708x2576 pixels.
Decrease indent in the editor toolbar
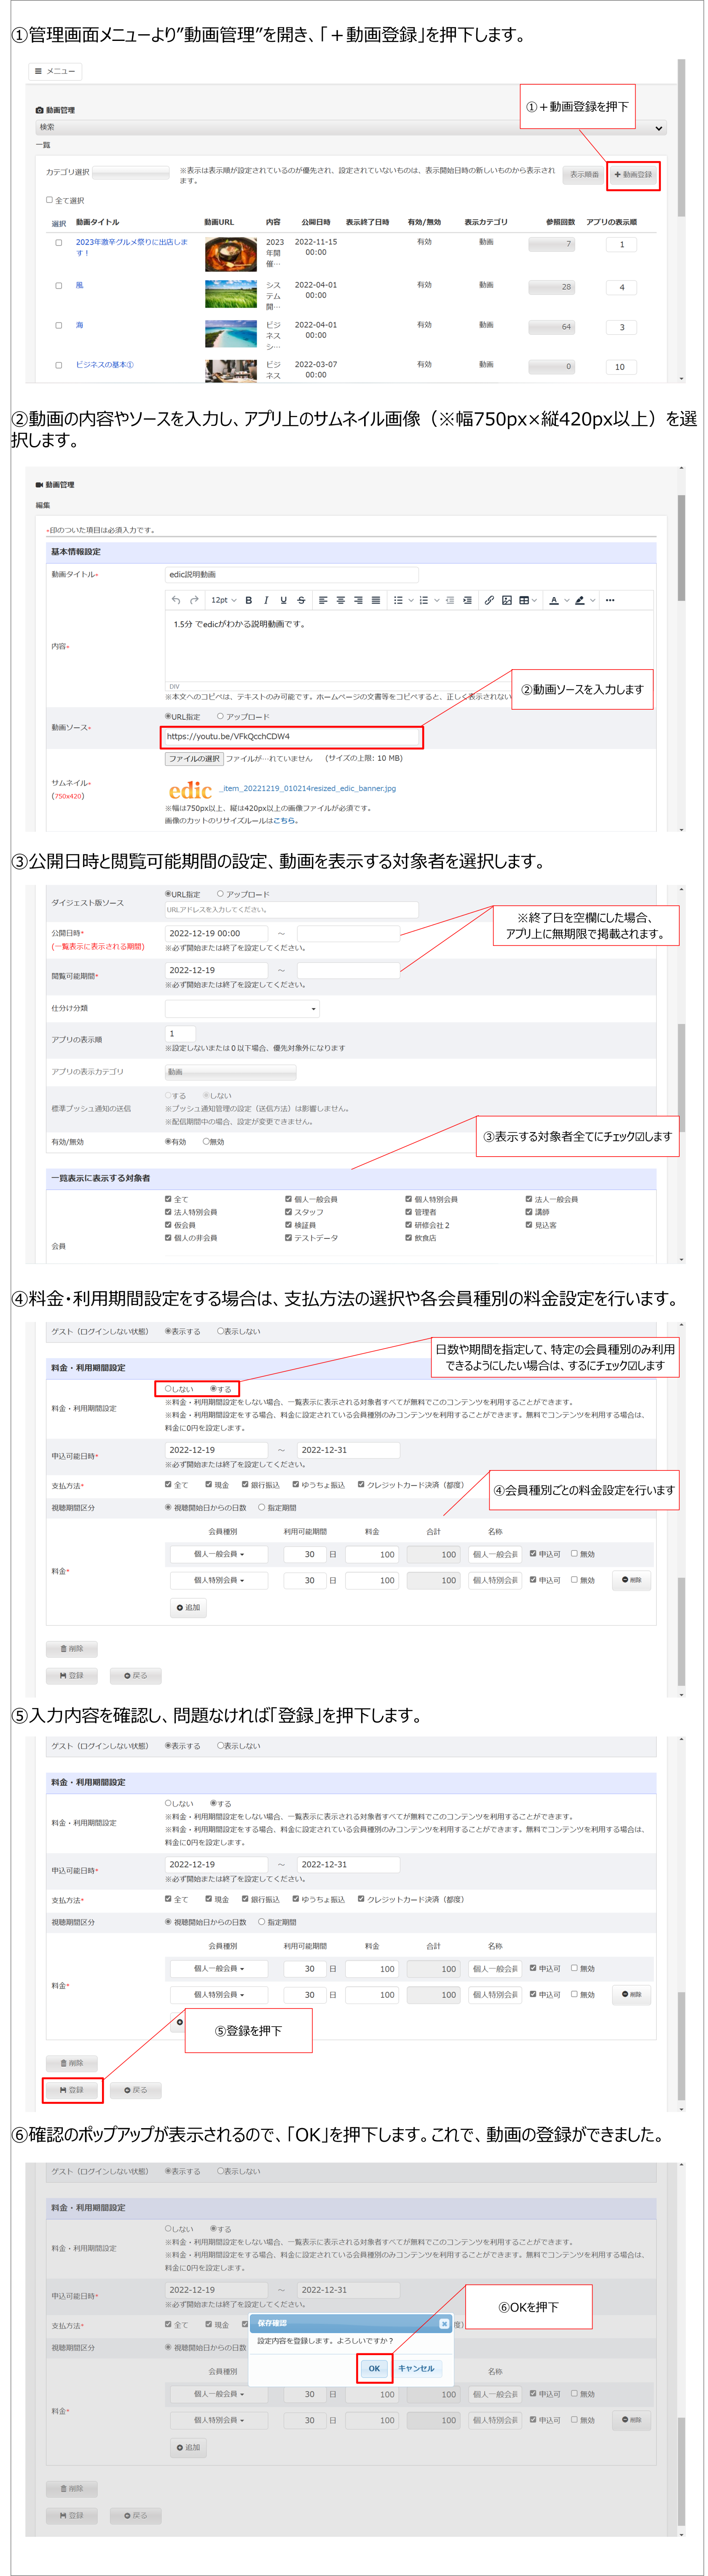tap(450, 600)
